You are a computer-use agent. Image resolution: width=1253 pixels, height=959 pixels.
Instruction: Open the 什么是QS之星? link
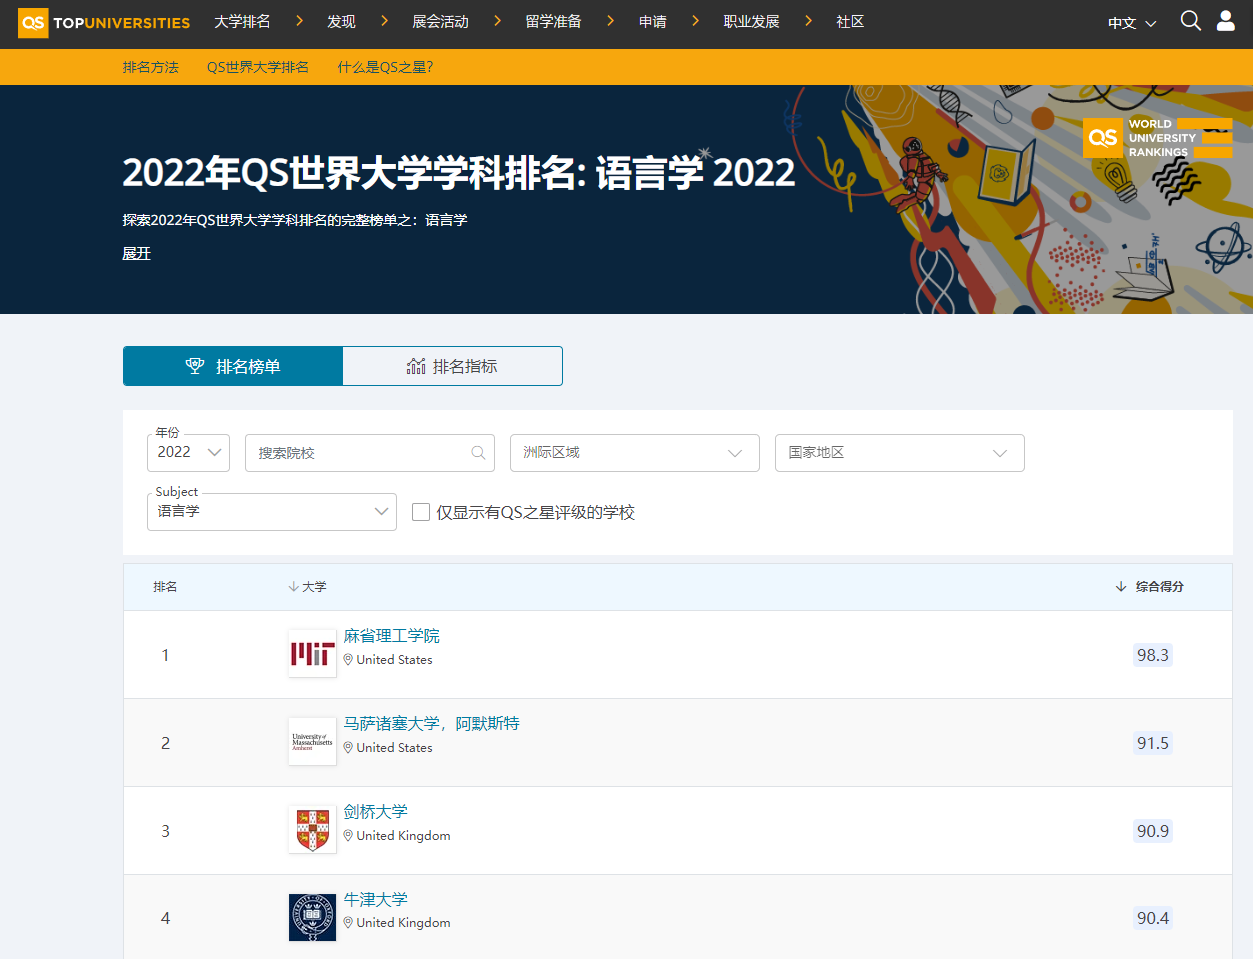click(385, 67)
